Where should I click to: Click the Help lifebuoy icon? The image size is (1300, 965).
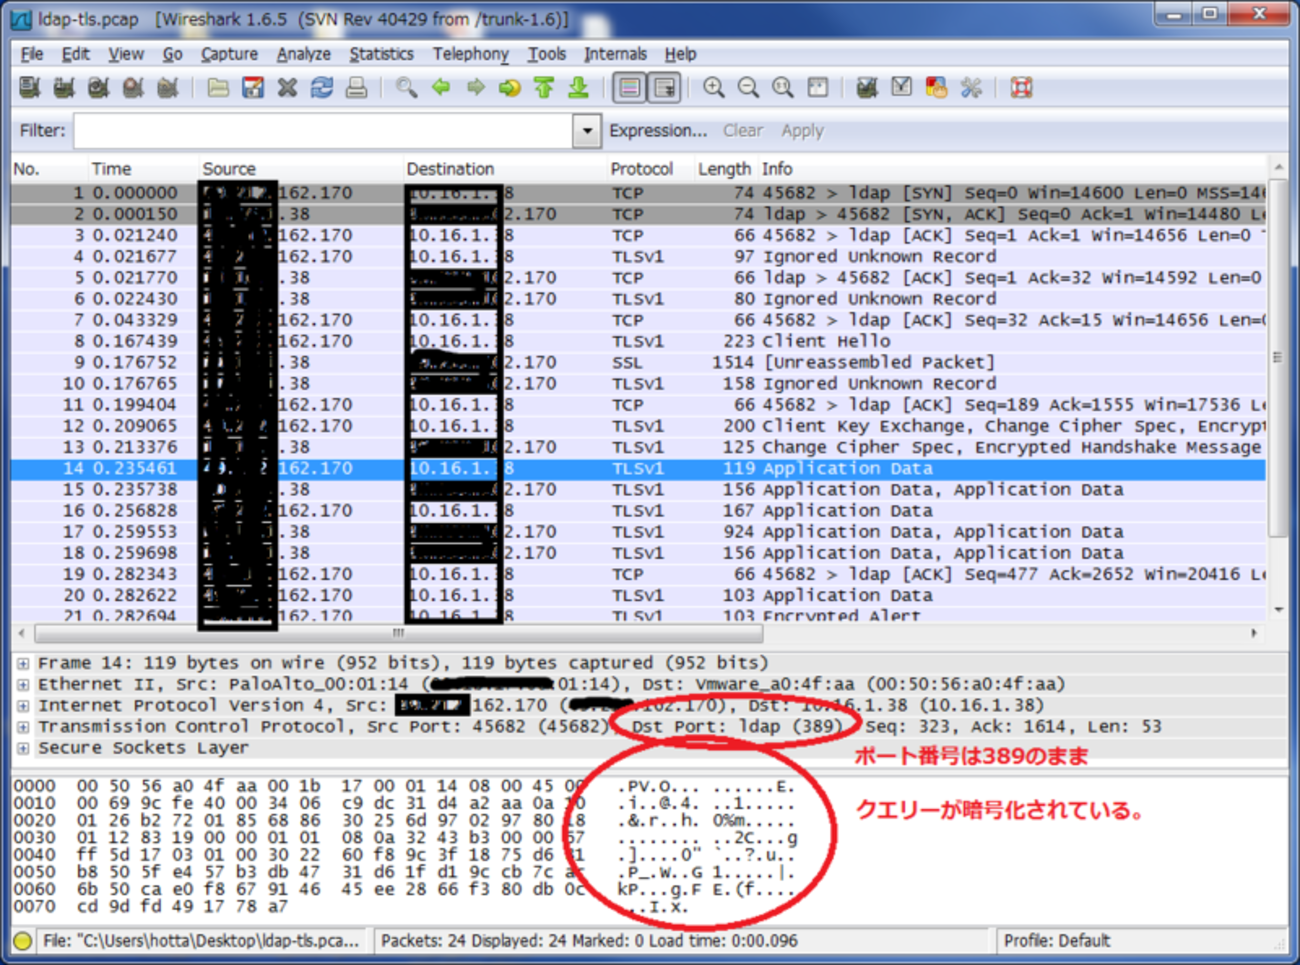coord(1021,88)
